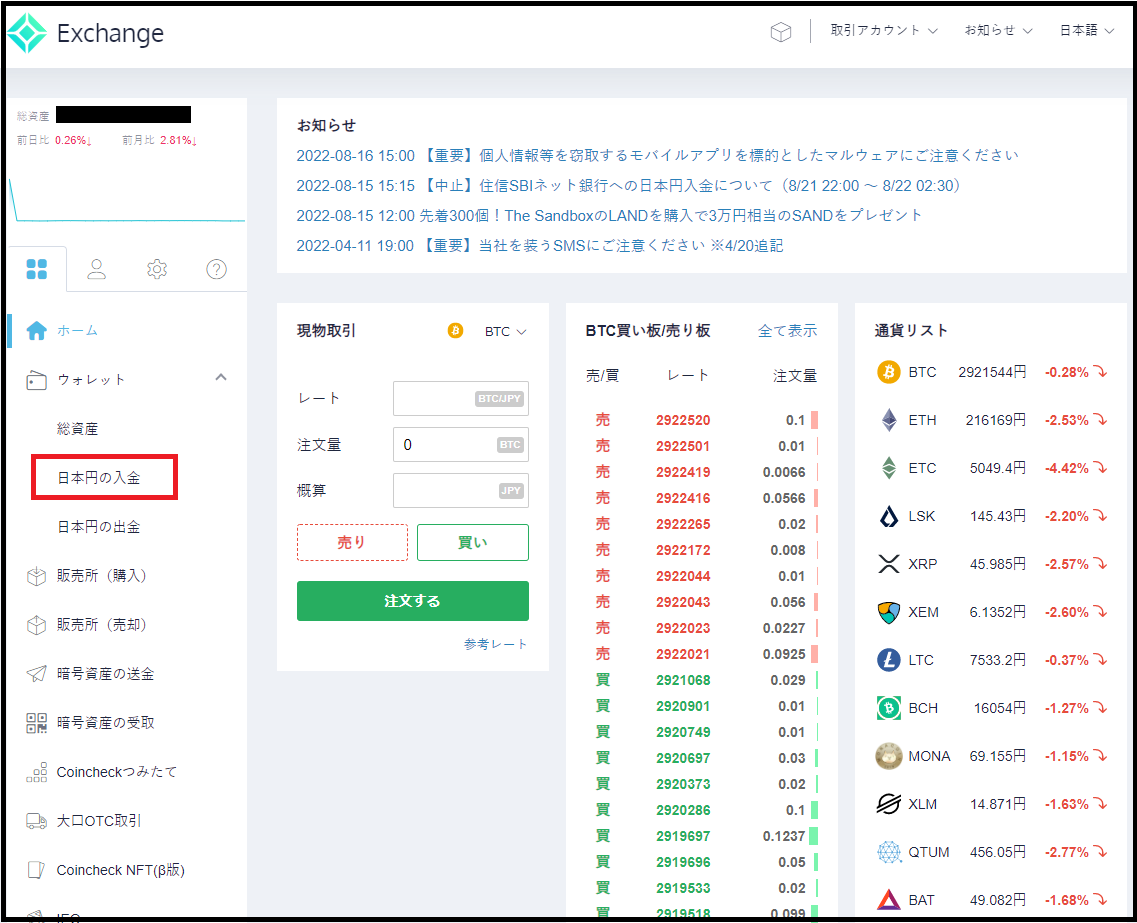The image size is (1137, 923).
Task: Click the wallet icon next to ウォレット
Action: coord(35,380)
